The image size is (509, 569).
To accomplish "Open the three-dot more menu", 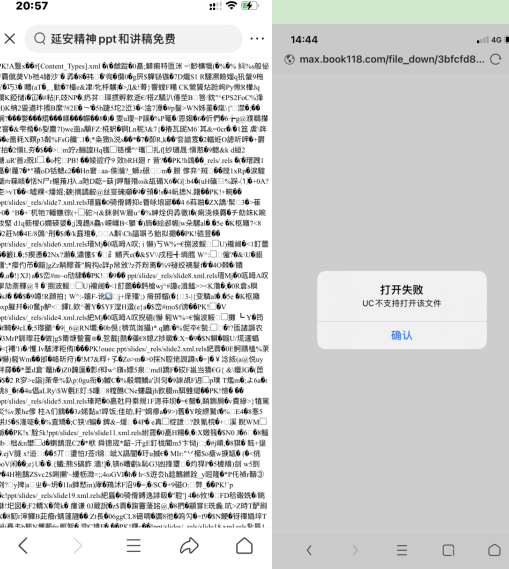I will 257,38.
